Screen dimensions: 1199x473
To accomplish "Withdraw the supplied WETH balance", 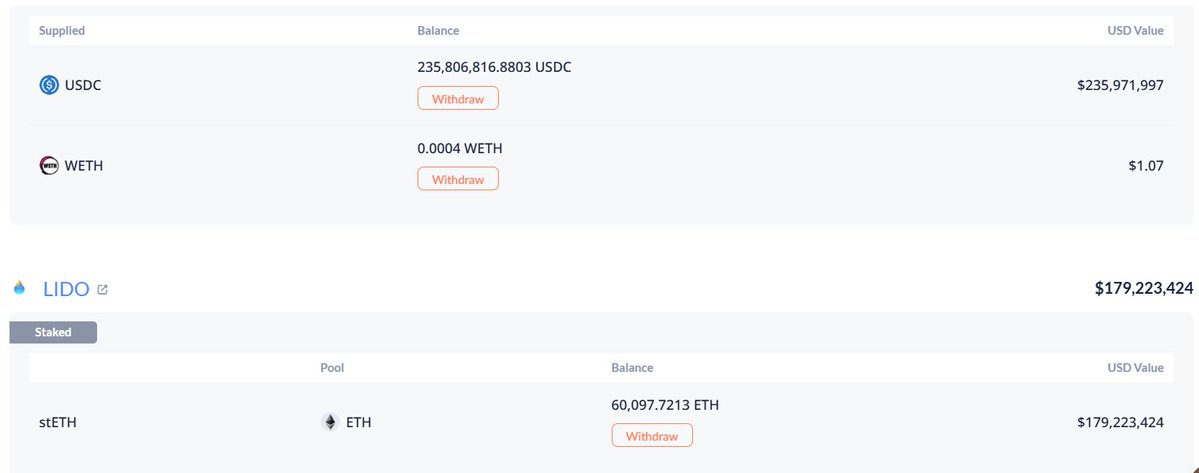I will (x=457, y=179).
